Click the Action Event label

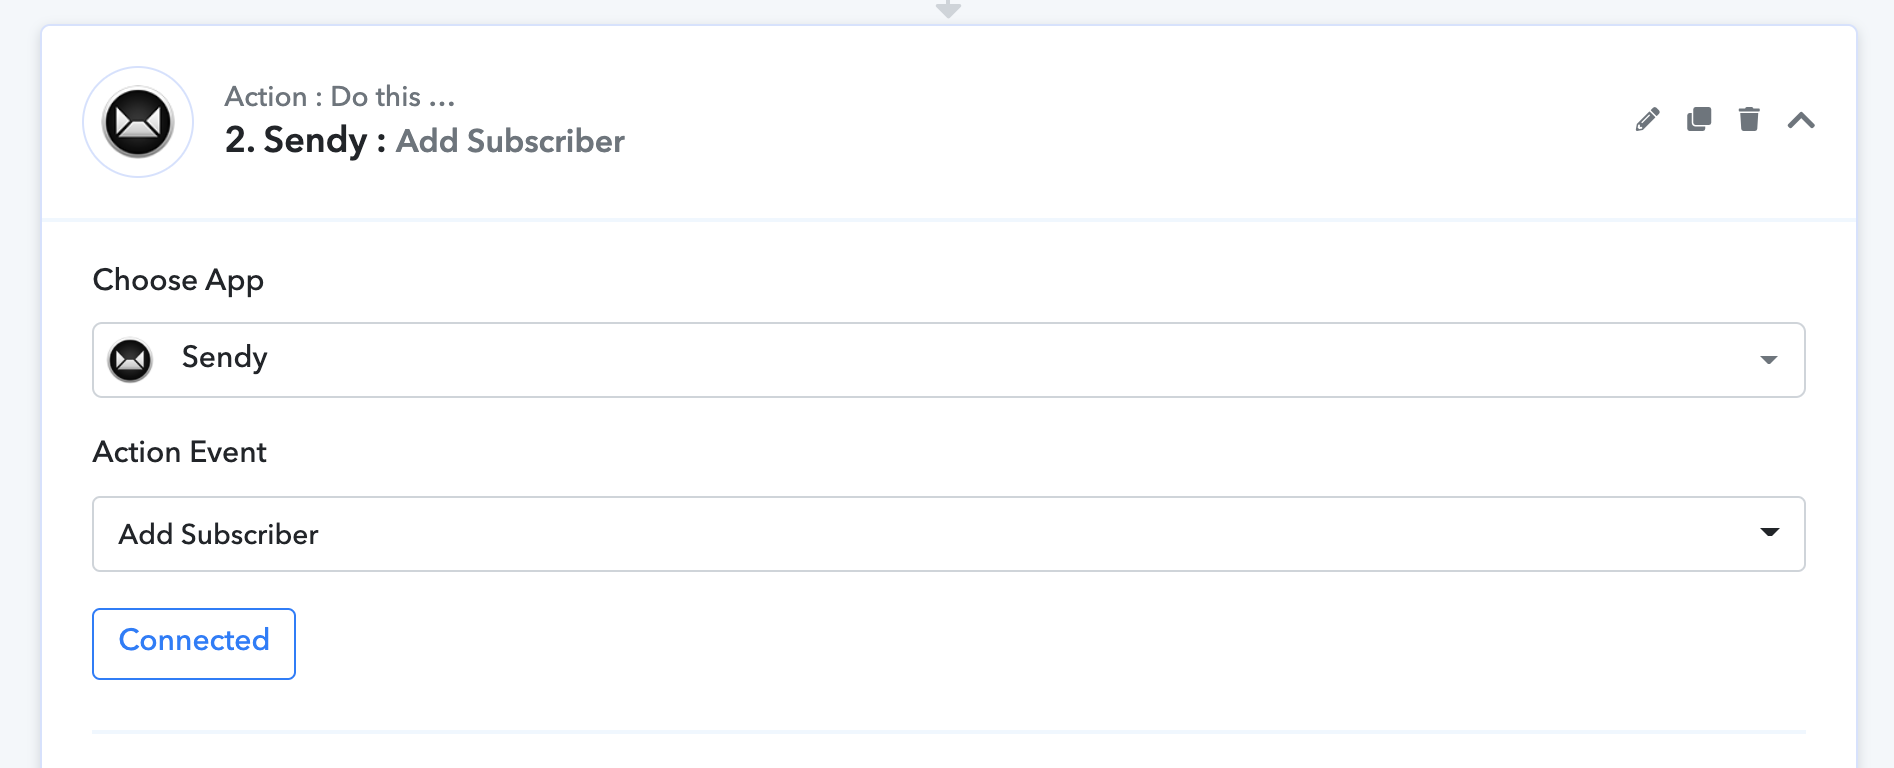pyautogui.click(x=180, y=452)
